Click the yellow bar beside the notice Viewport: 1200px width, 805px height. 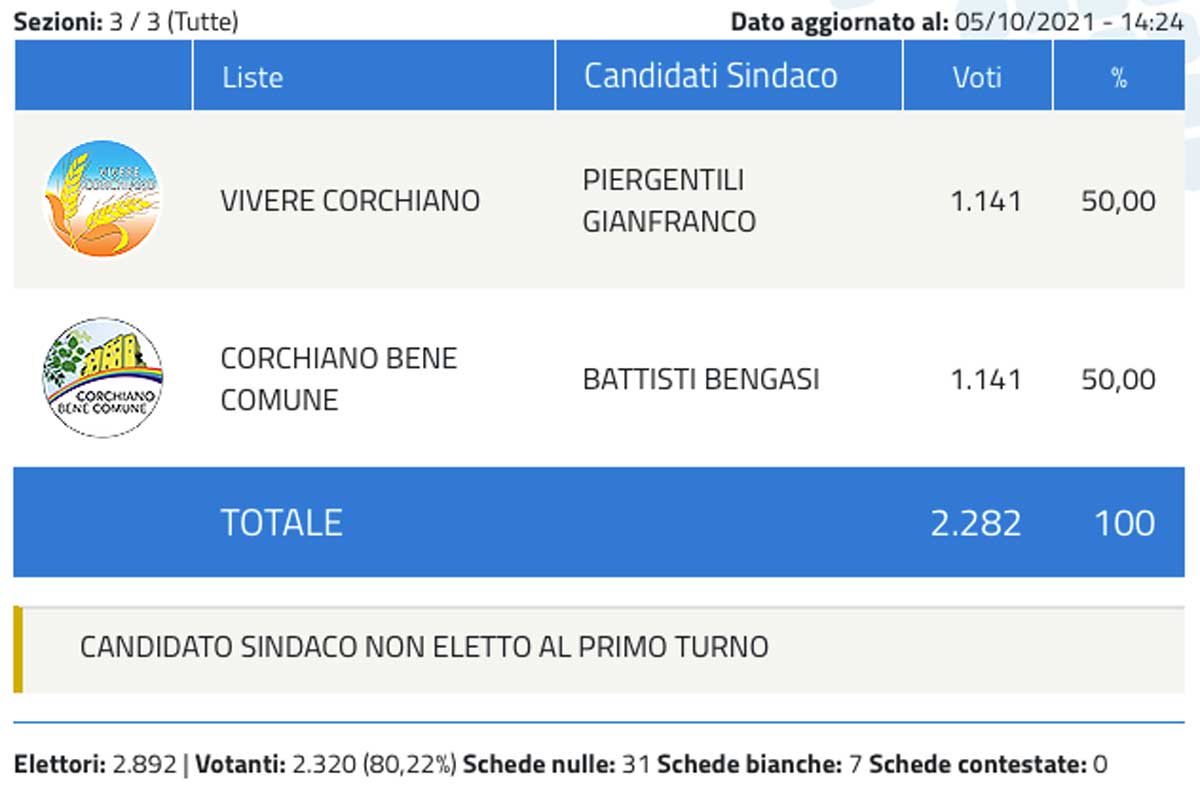pyautogui.click(x=18, y=649)
